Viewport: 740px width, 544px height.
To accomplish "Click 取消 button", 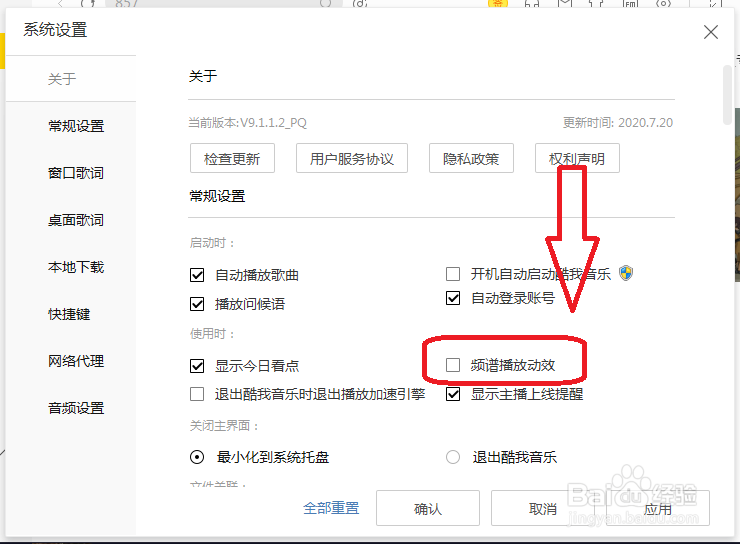I will coord(543,508).
